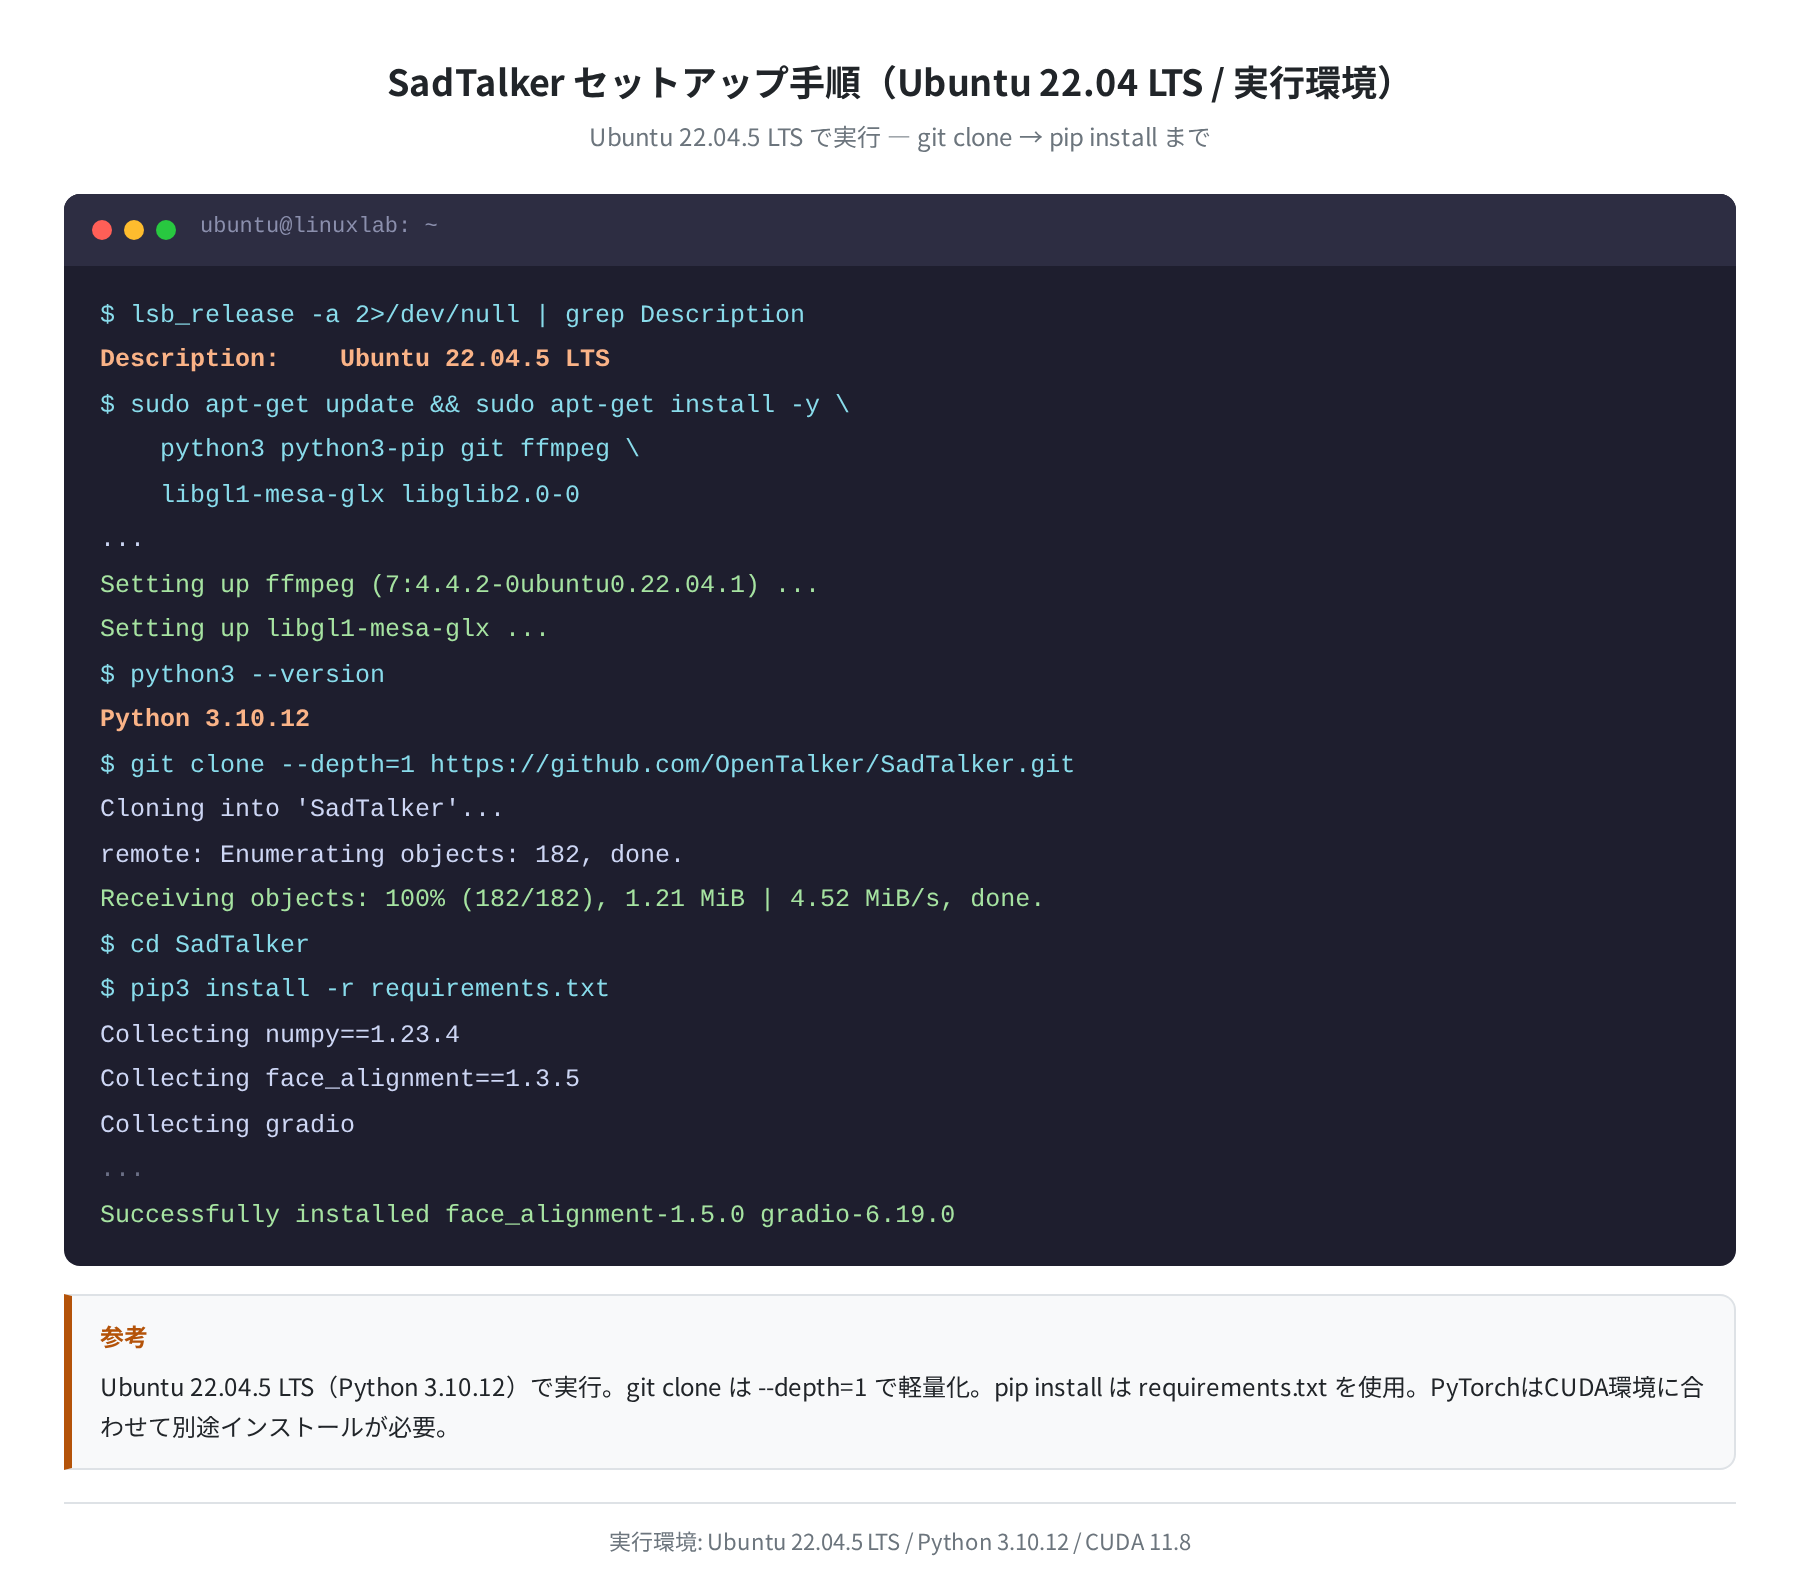This screenshot has height=1596, width=1800.
Task: Click the yellow minimize dot in terminal
Action: coord(134,230)
